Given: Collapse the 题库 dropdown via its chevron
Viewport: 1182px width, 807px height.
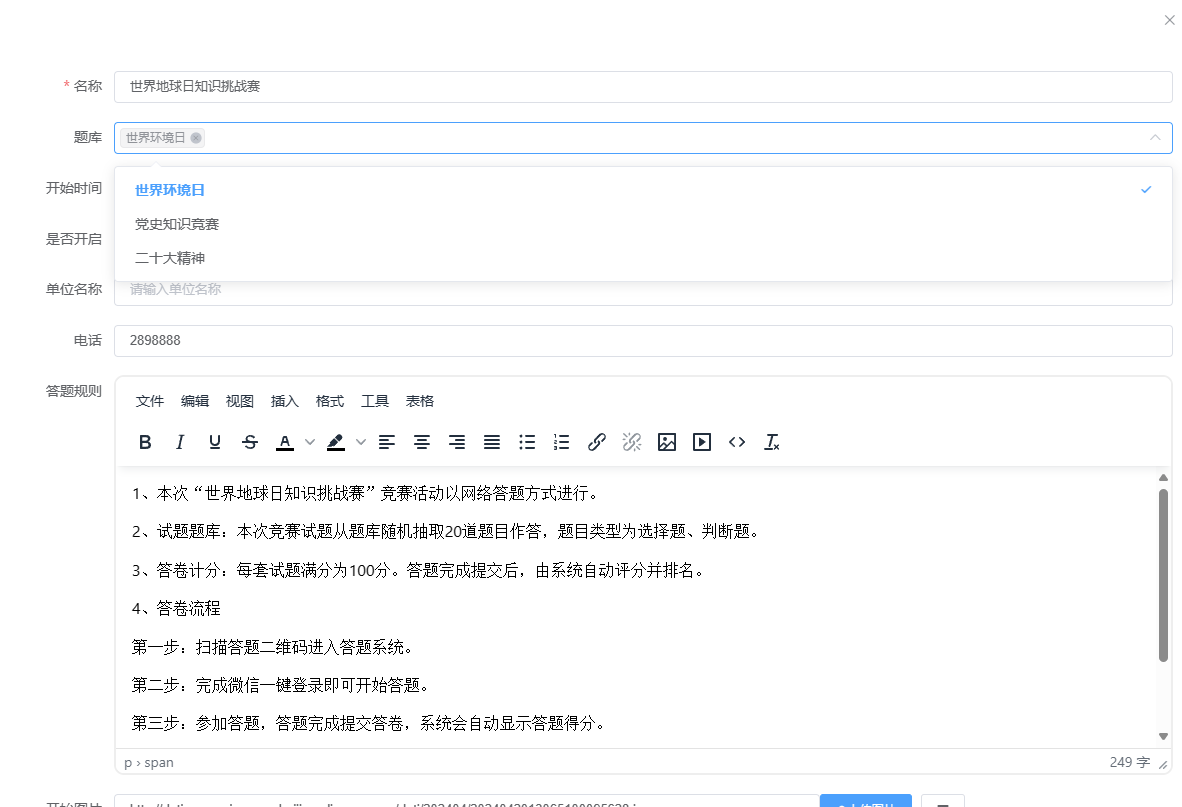Looking at the screenshot, I should point(1155,137).
